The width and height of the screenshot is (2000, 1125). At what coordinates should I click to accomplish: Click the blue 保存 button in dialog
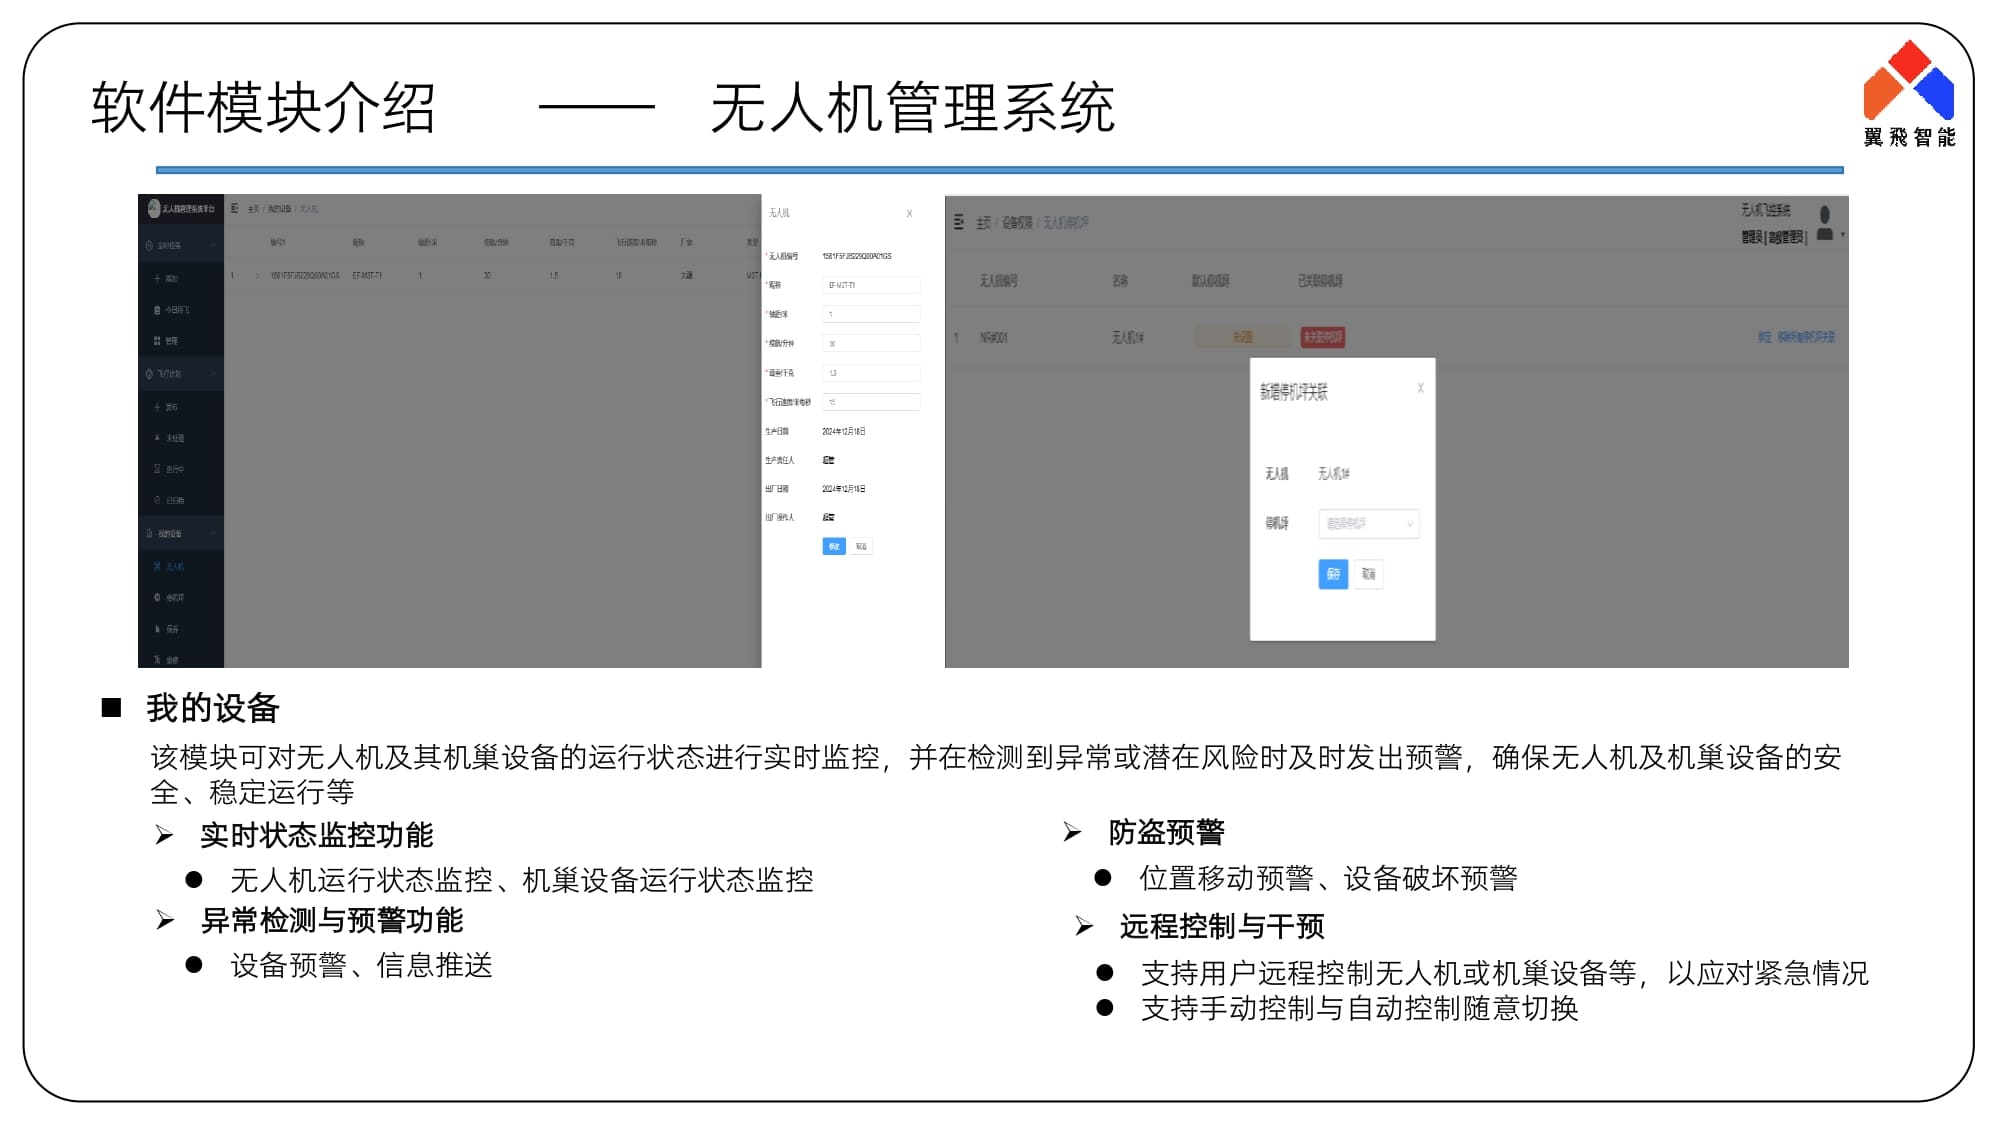click(1333, 574)
